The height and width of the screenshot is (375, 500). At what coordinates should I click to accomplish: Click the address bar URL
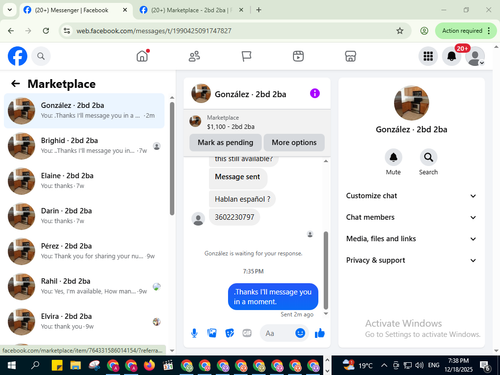[x=154, y=31]
